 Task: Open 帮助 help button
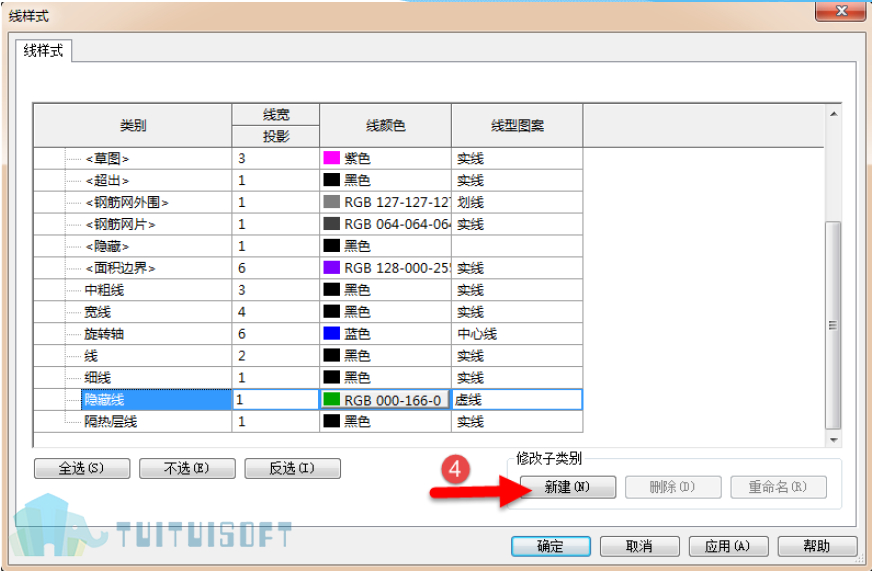(x=817, y=546)
